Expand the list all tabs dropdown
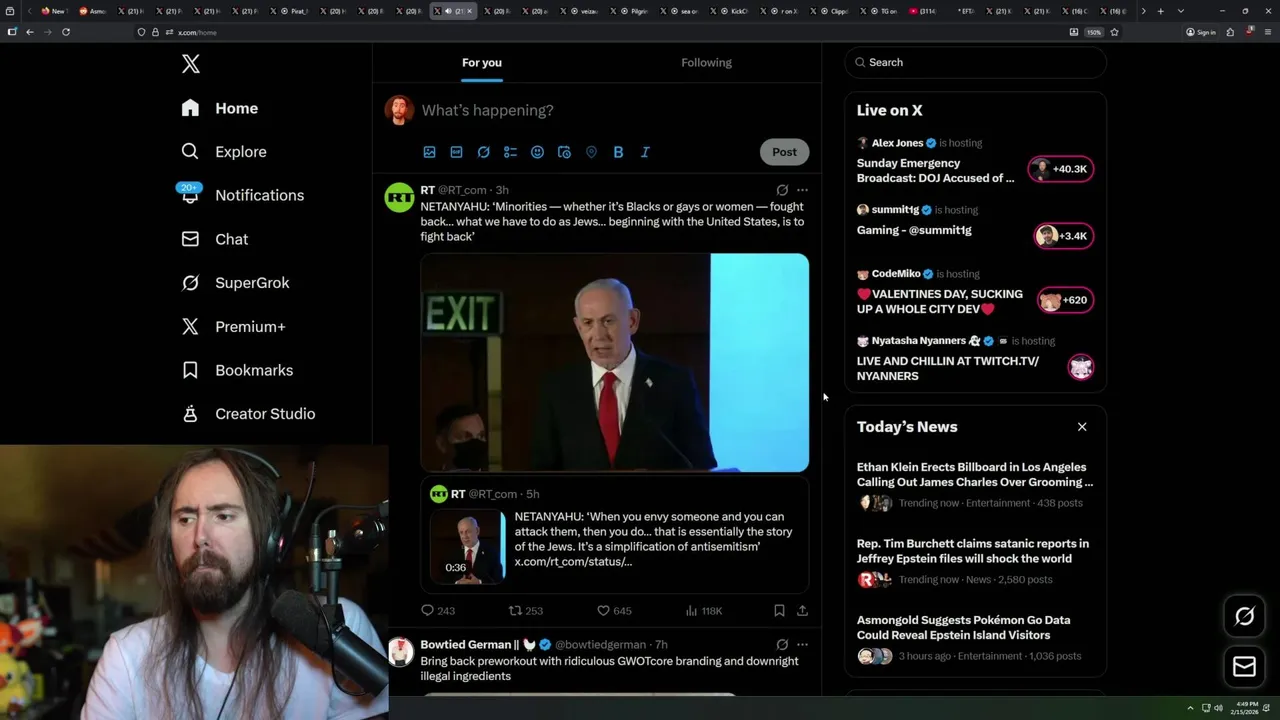Screen dimensions: 1280x720 point(1181,11)
